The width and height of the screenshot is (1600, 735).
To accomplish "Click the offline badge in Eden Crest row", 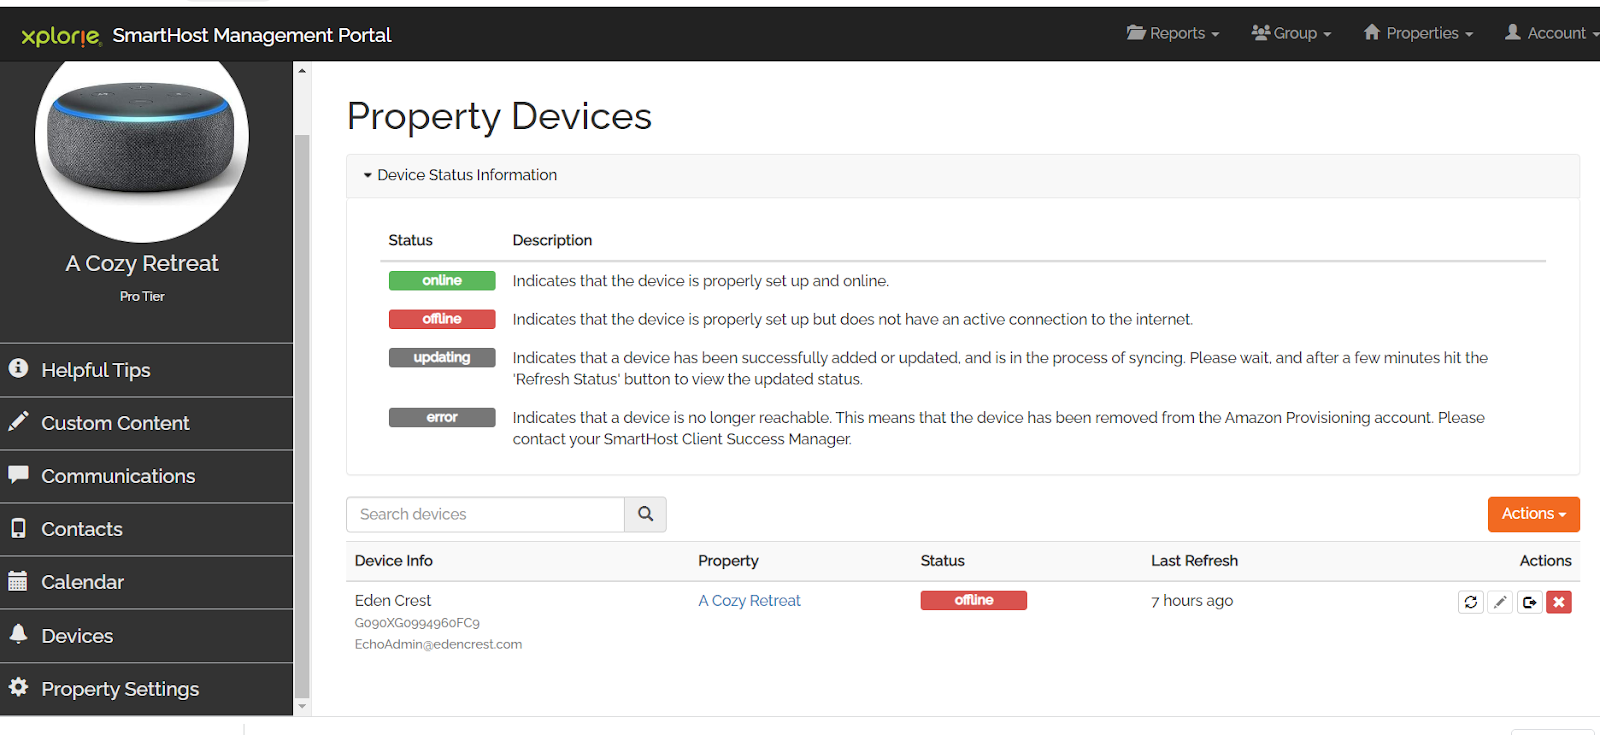I will [974, 600].
